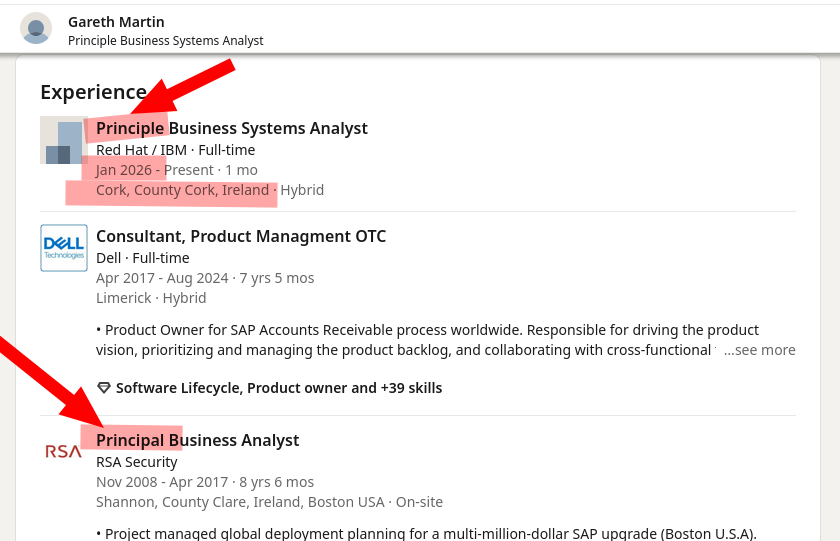Image resolution: width=840 pixels, height=541 pixels.
Task: Click the Red Hat / IBM · Full-time text
Action: (175, 150)
